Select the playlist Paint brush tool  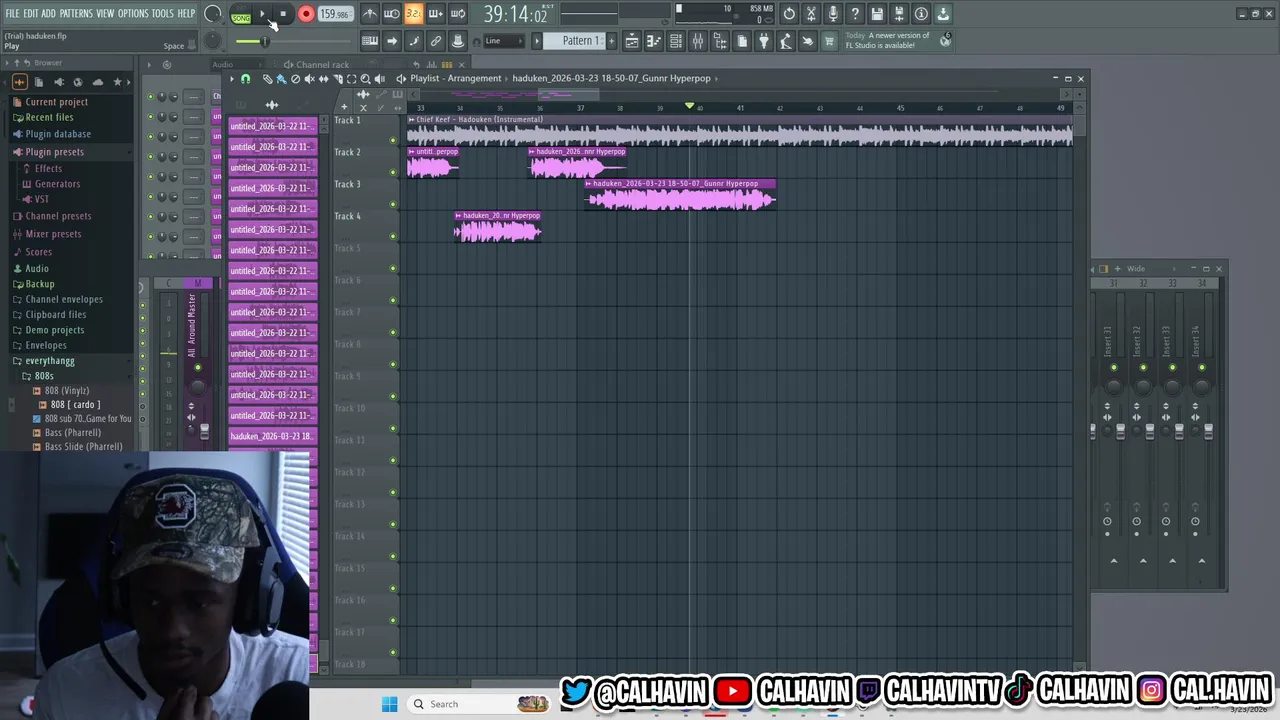pyautogui.click(x=282, y=79)
